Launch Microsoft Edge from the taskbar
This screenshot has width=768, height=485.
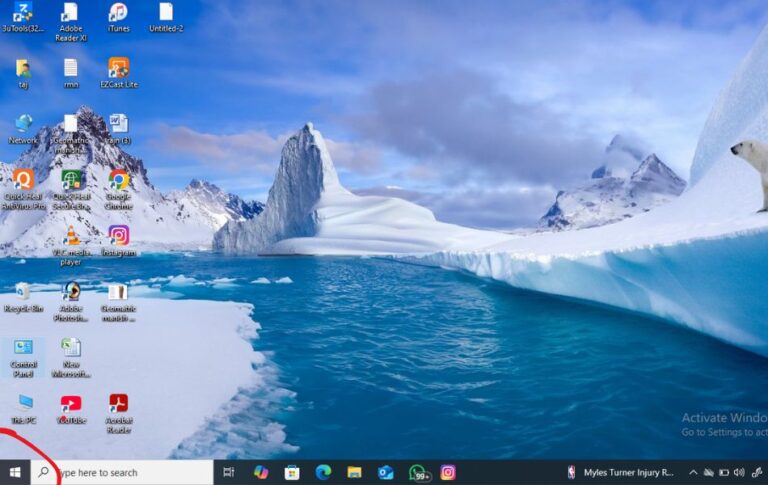[x=323, y=472]
